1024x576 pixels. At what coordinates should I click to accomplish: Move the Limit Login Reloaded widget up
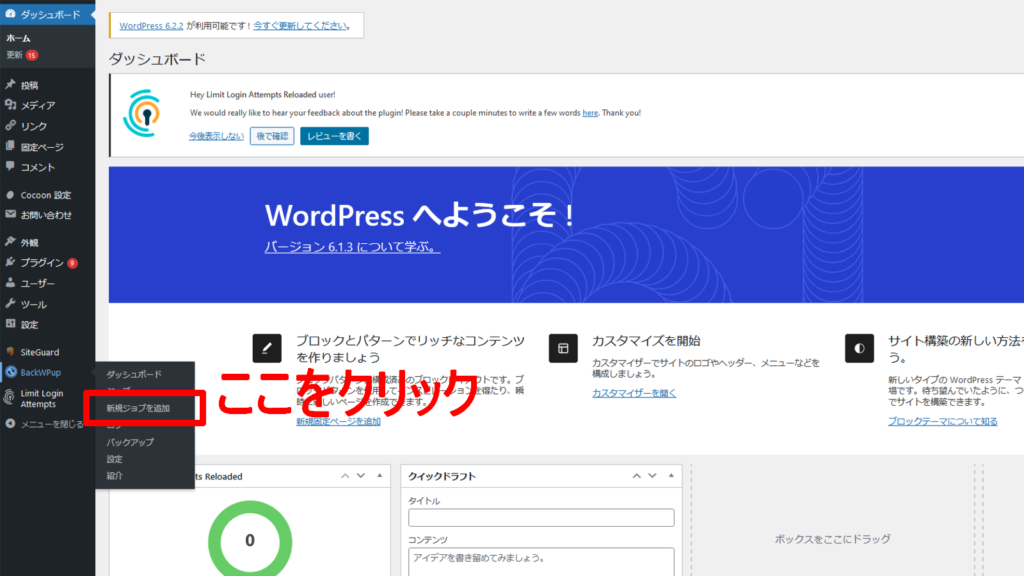click(345, 476)
